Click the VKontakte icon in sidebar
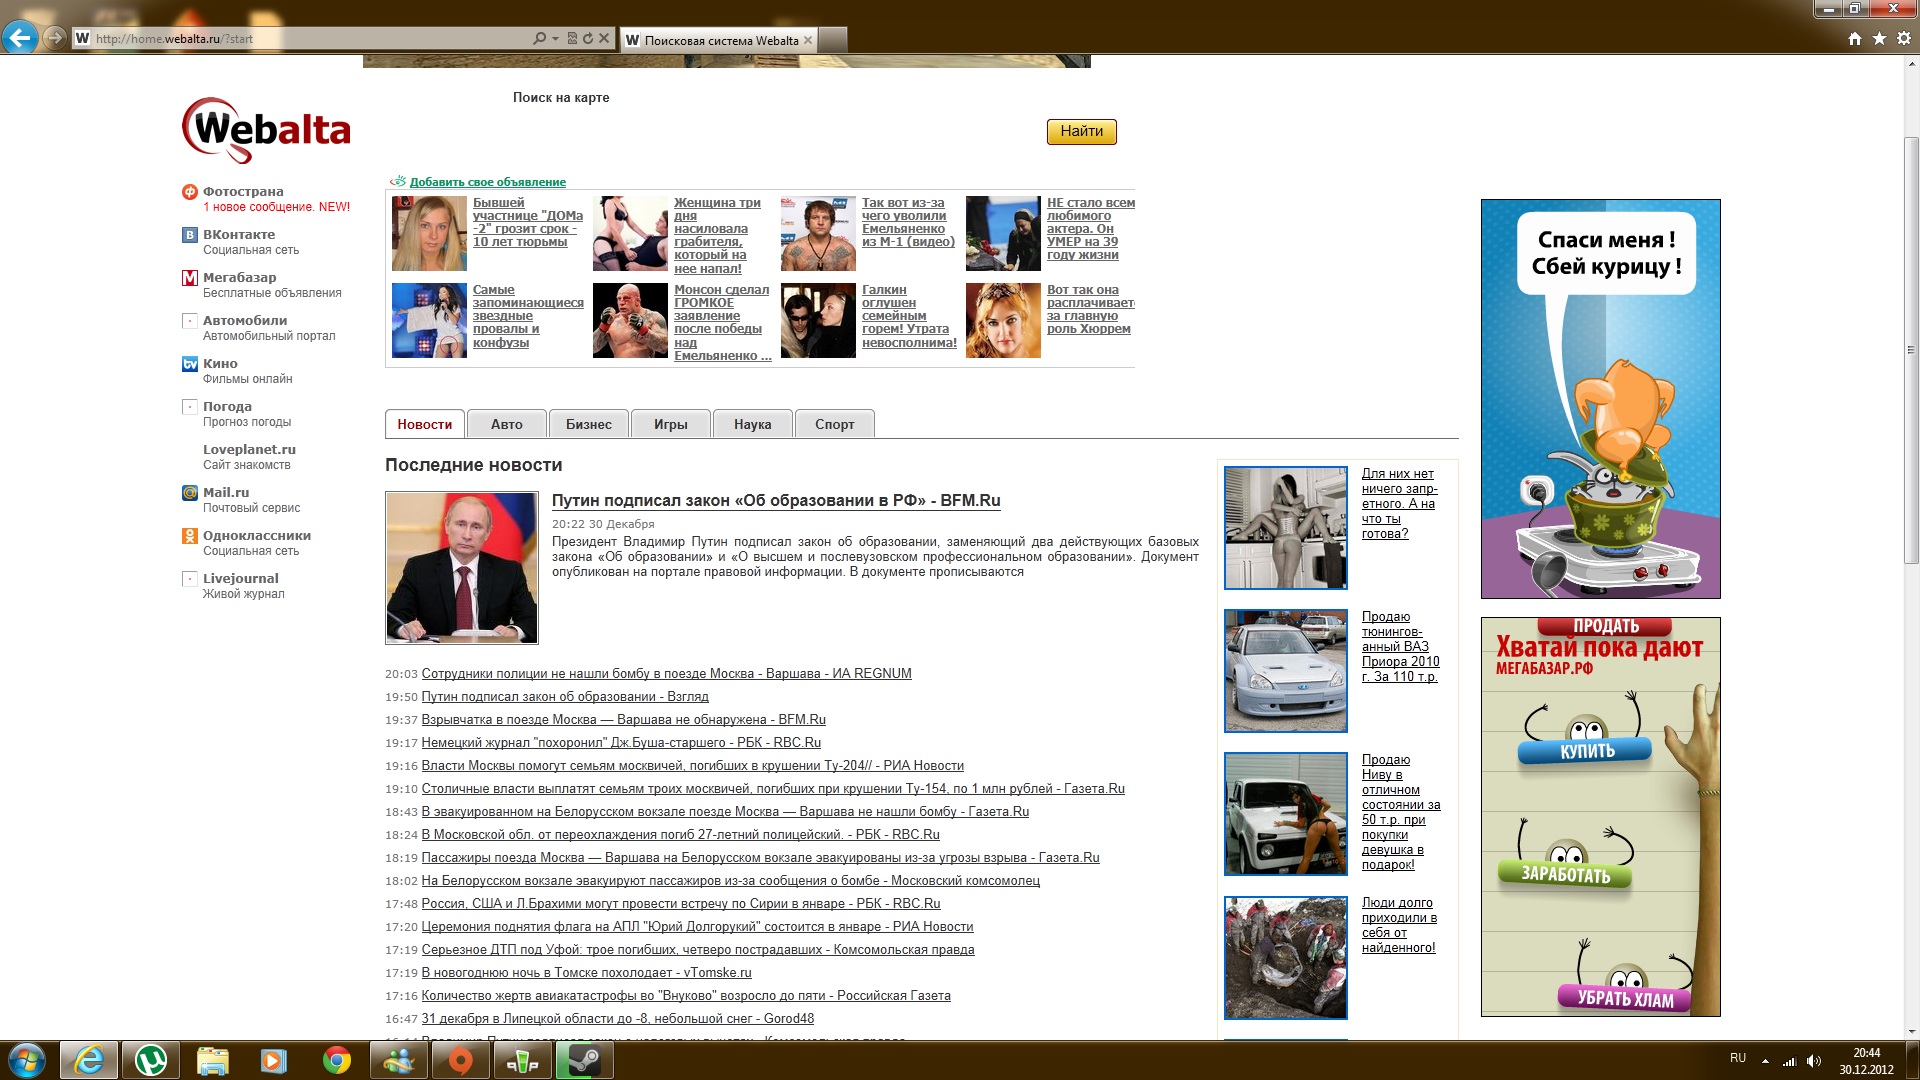 tap(189, 235)
